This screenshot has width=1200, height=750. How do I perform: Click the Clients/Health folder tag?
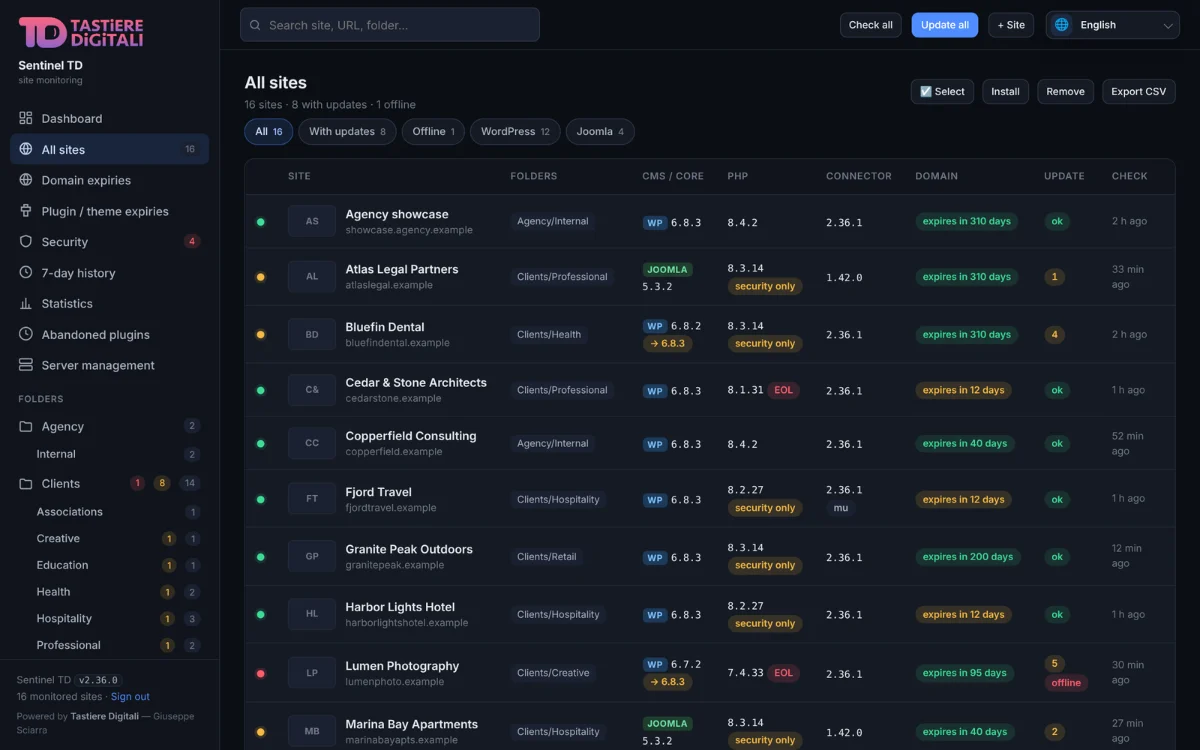coord(549,335)
